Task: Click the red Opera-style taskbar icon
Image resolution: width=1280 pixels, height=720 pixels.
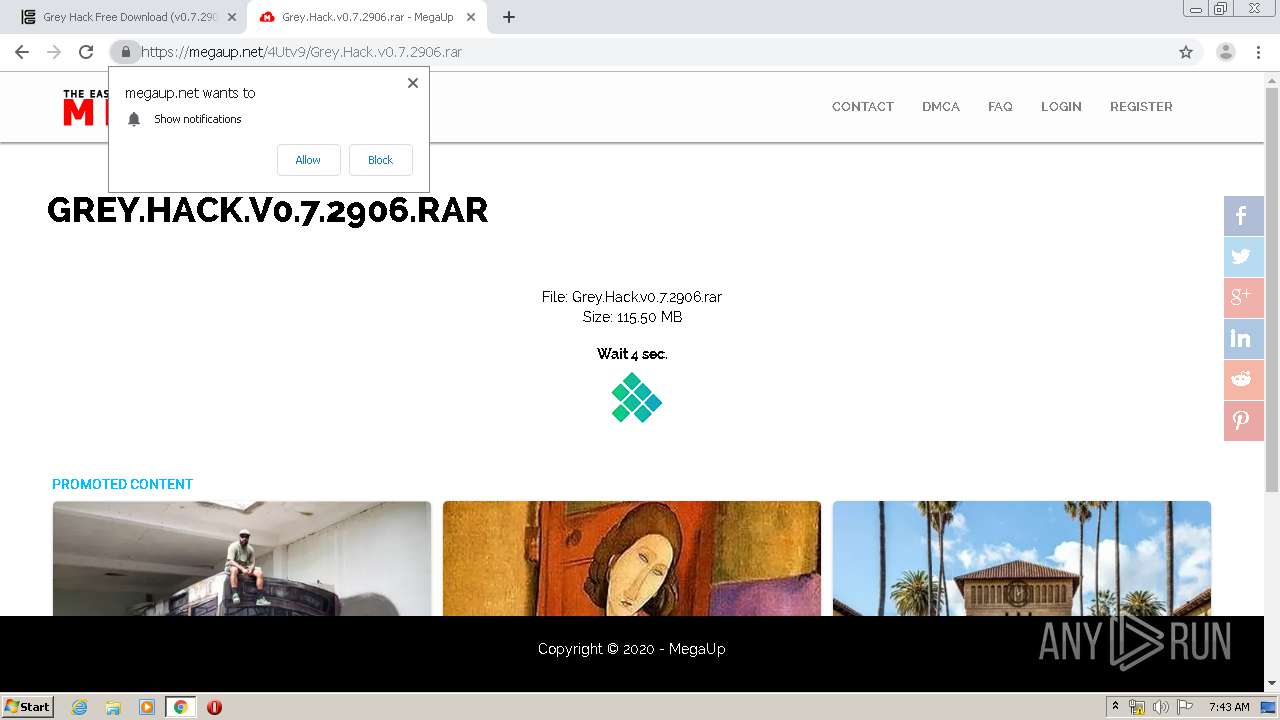Action: 214,707
